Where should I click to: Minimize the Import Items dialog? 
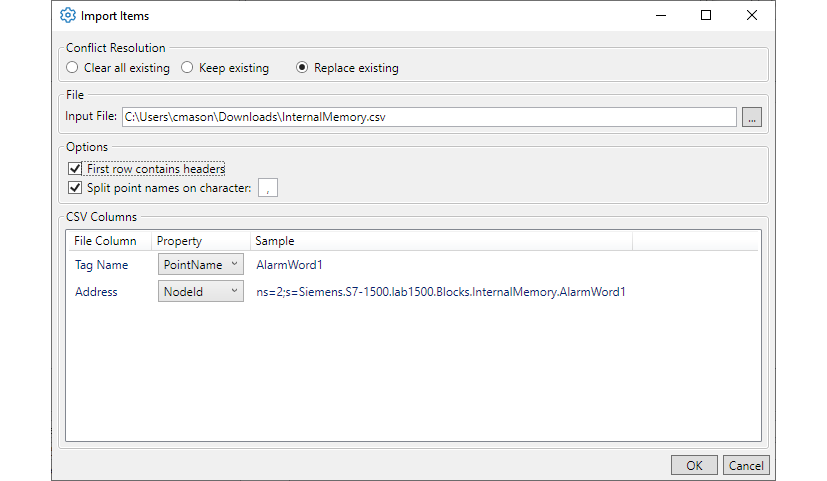pos(660,16)
